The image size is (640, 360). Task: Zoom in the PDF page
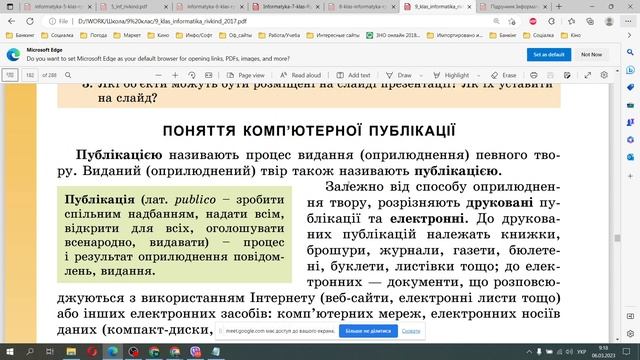(175, 76)
